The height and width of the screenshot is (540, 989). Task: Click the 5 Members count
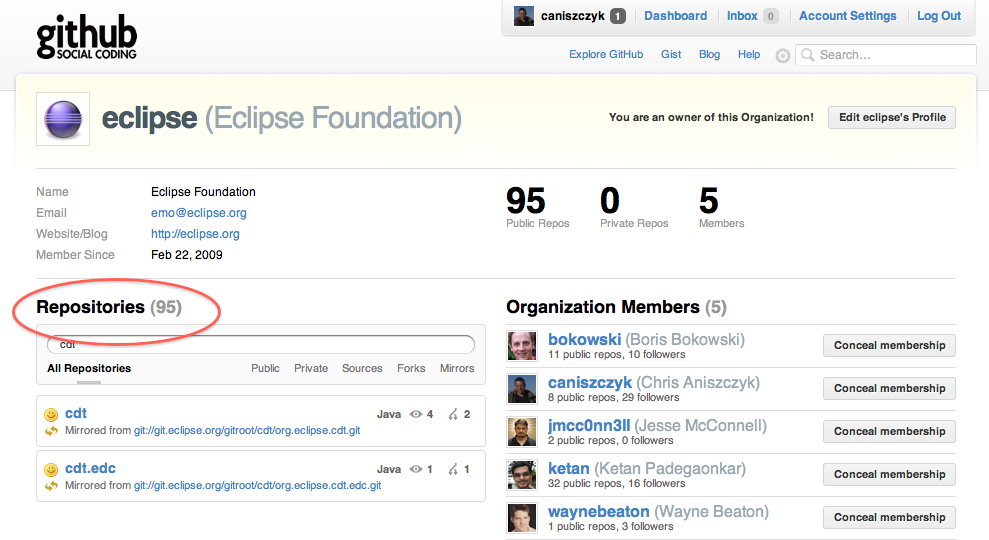coord(709,201)
